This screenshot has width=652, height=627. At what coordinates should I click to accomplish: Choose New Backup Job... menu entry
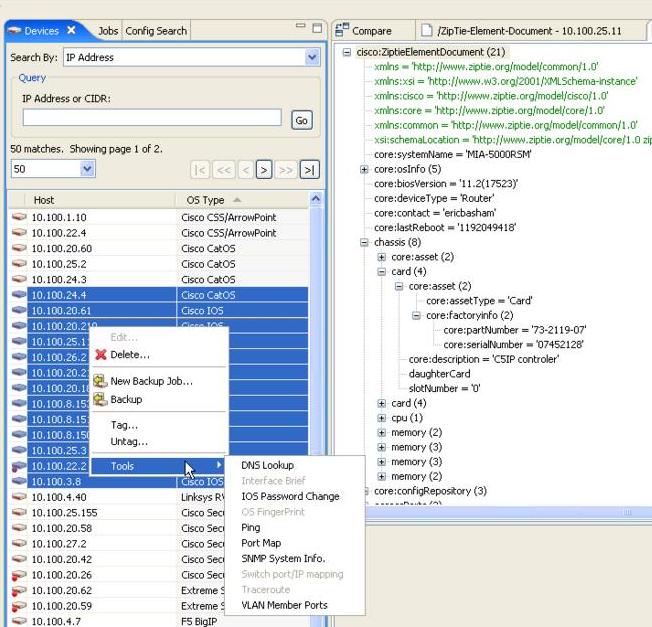[x=159, y=381]
